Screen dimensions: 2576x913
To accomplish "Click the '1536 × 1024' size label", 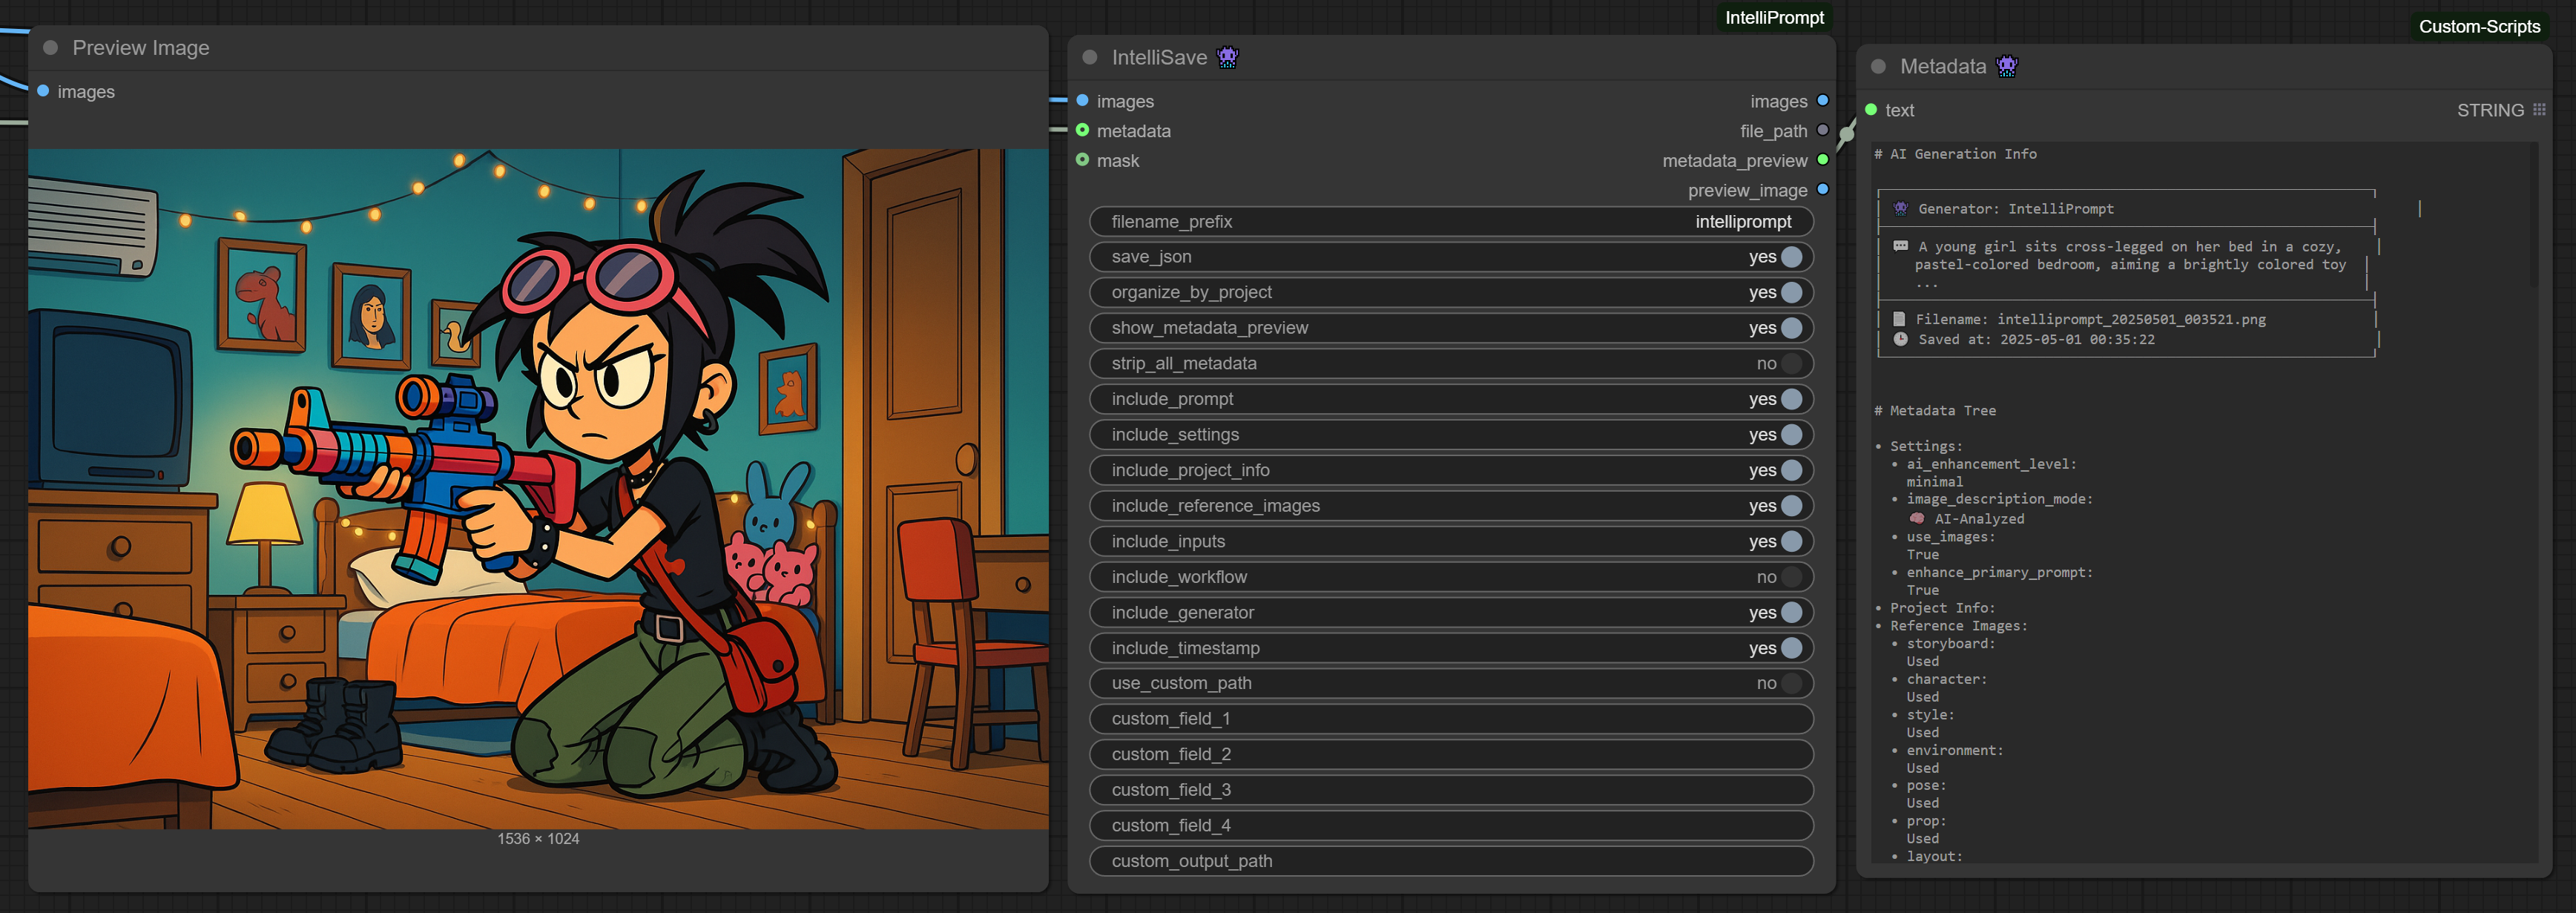I will pyautogui.click(x=538, y=839).
